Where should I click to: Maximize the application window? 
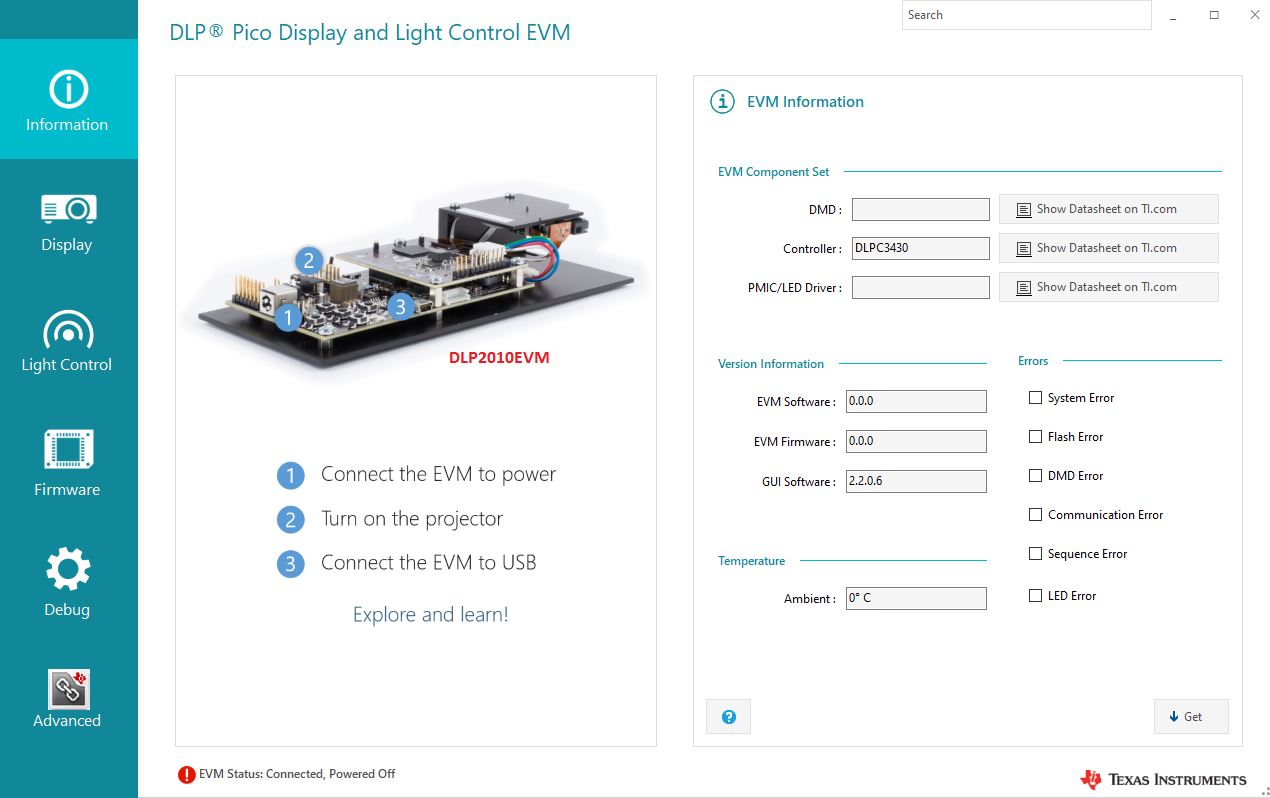1214,15
